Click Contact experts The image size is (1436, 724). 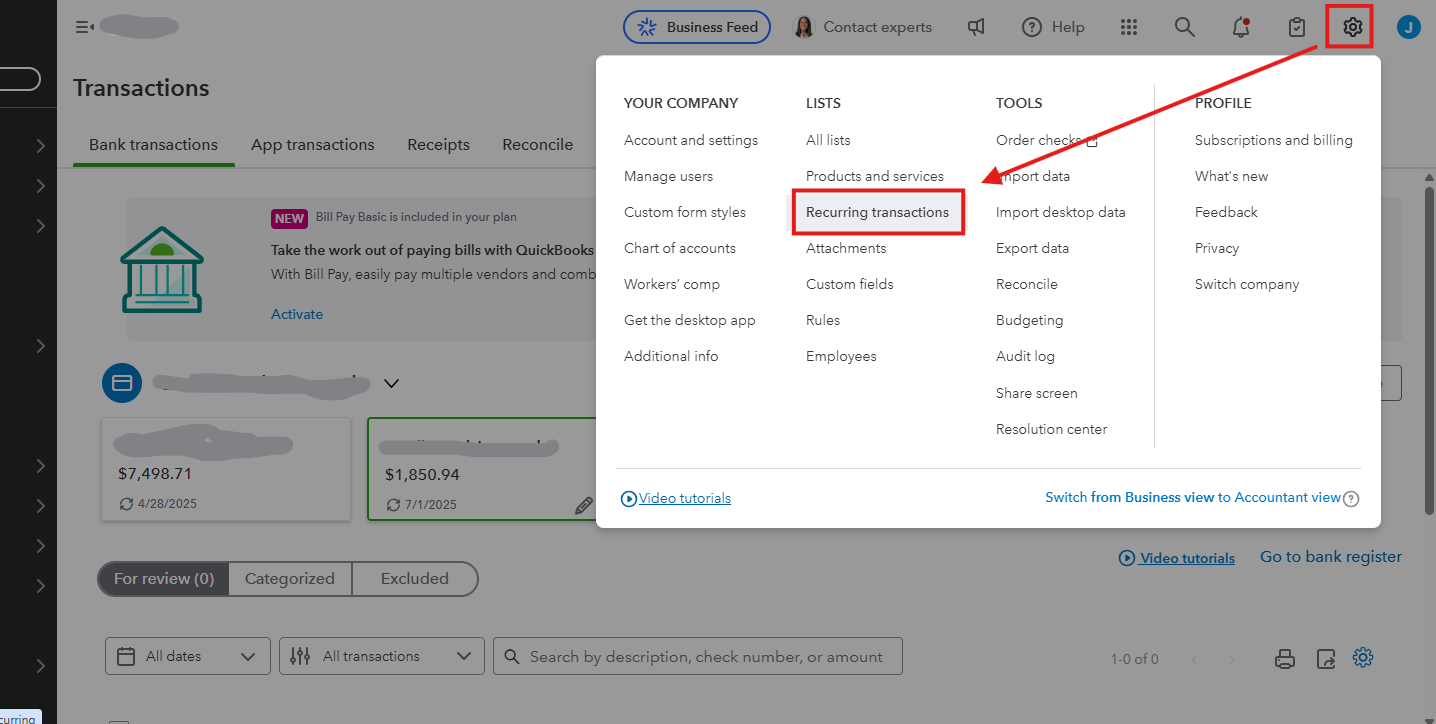pos(862,27)
